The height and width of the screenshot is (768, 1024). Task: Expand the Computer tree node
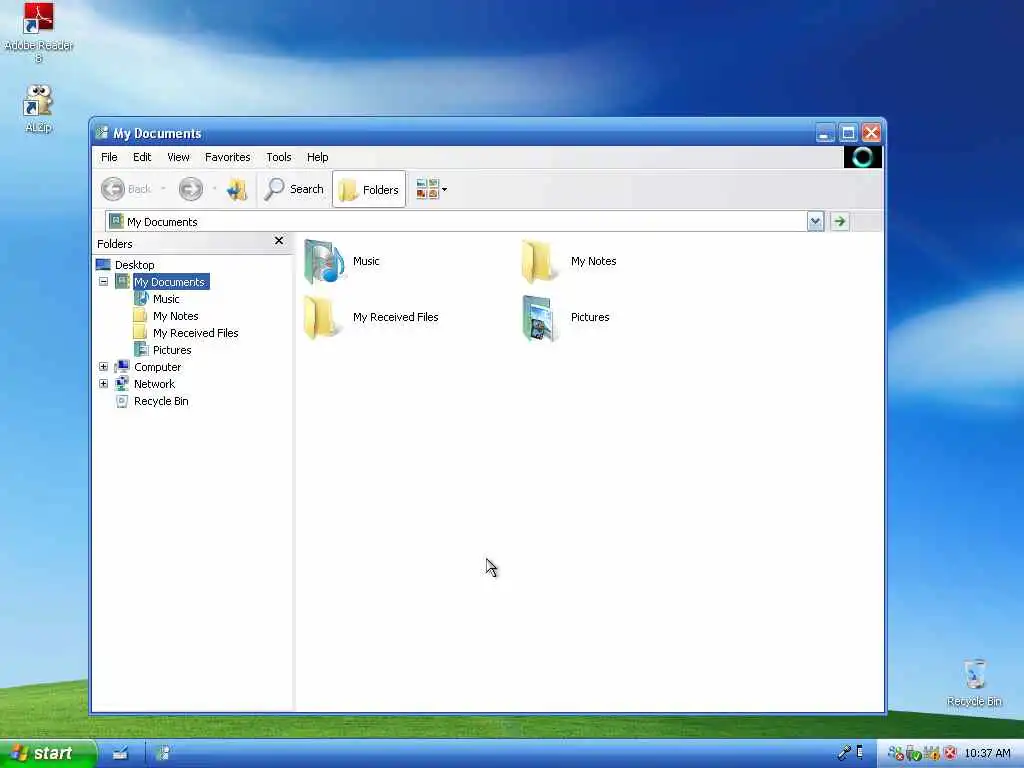(x=103, y=367)
